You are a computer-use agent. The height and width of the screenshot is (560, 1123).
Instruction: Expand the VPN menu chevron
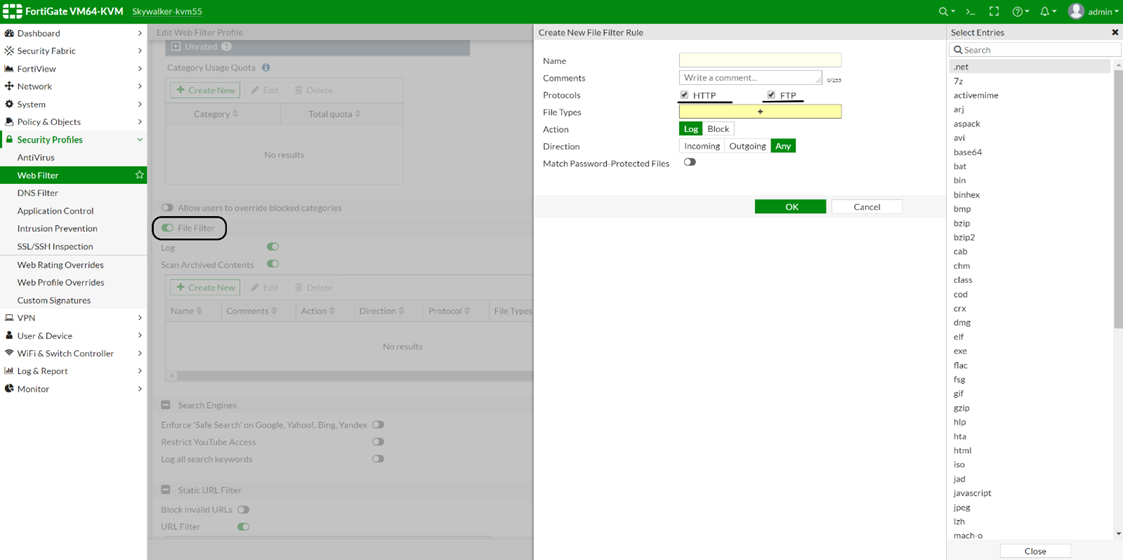point(140,317)
